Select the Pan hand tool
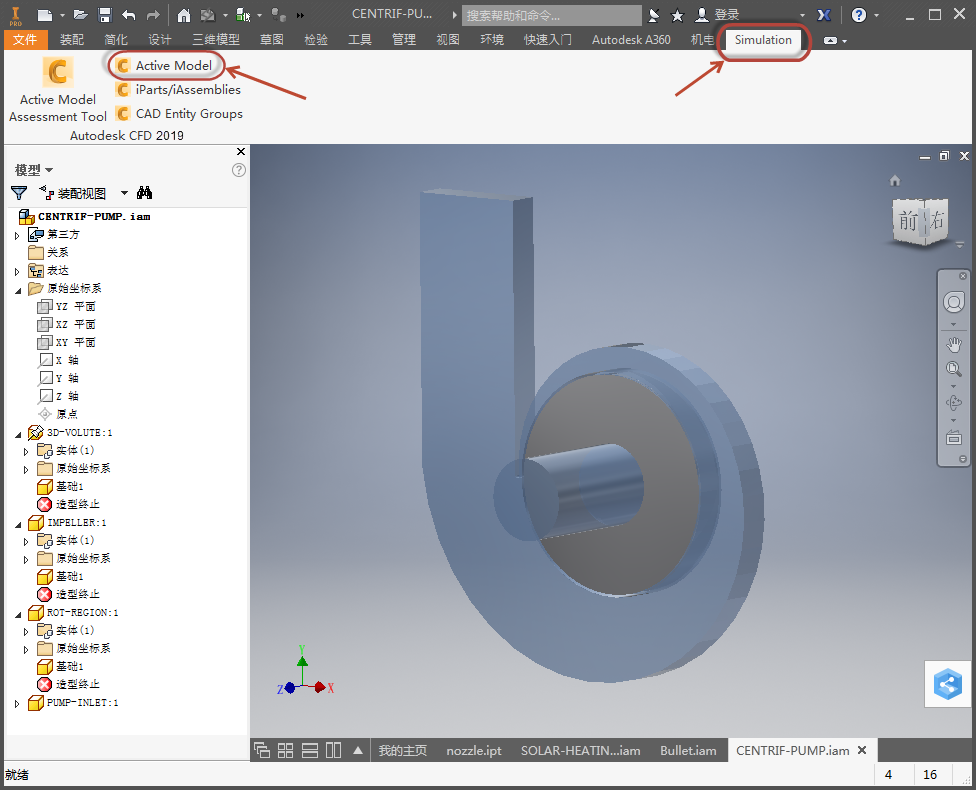This screenshot has height=790, width=976. (954, 344)
